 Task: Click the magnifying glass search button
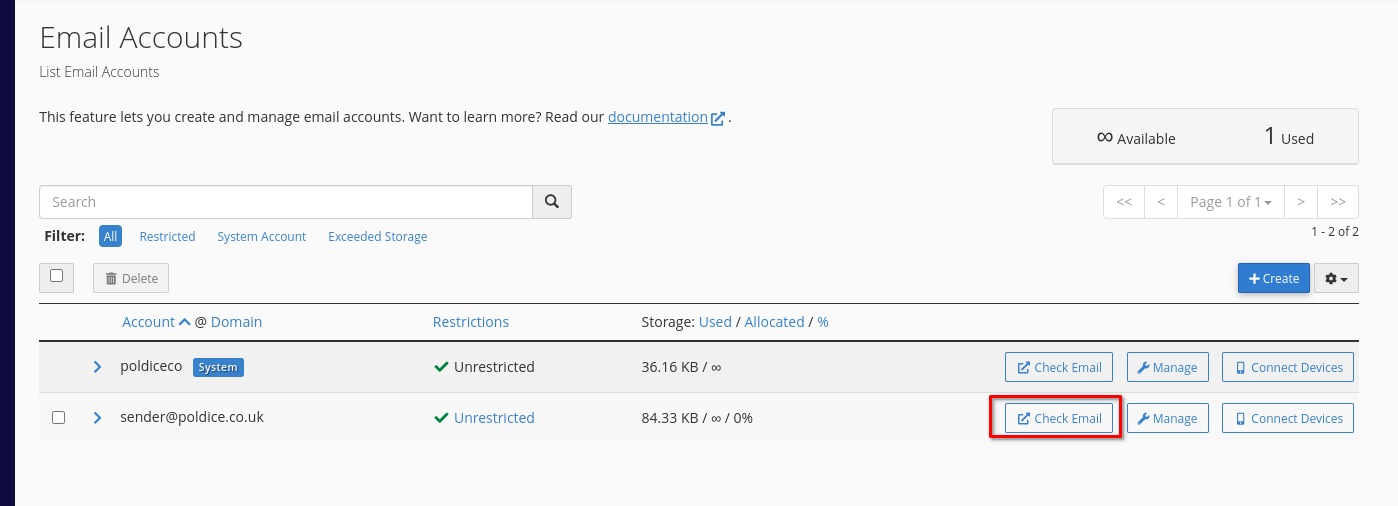coord(551,202)
